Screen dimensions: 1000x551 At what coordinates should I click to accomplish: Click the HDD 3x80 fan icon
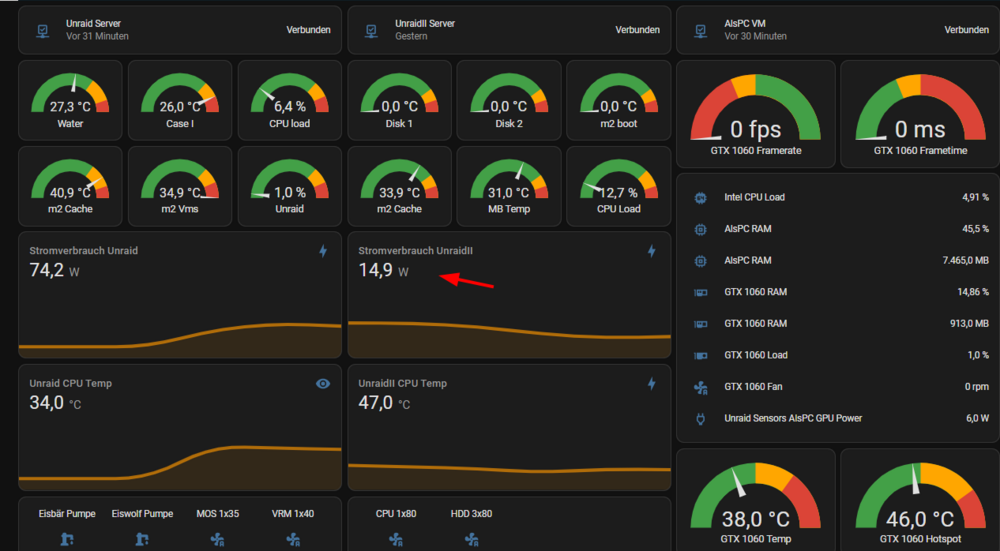tap(471, 540)
